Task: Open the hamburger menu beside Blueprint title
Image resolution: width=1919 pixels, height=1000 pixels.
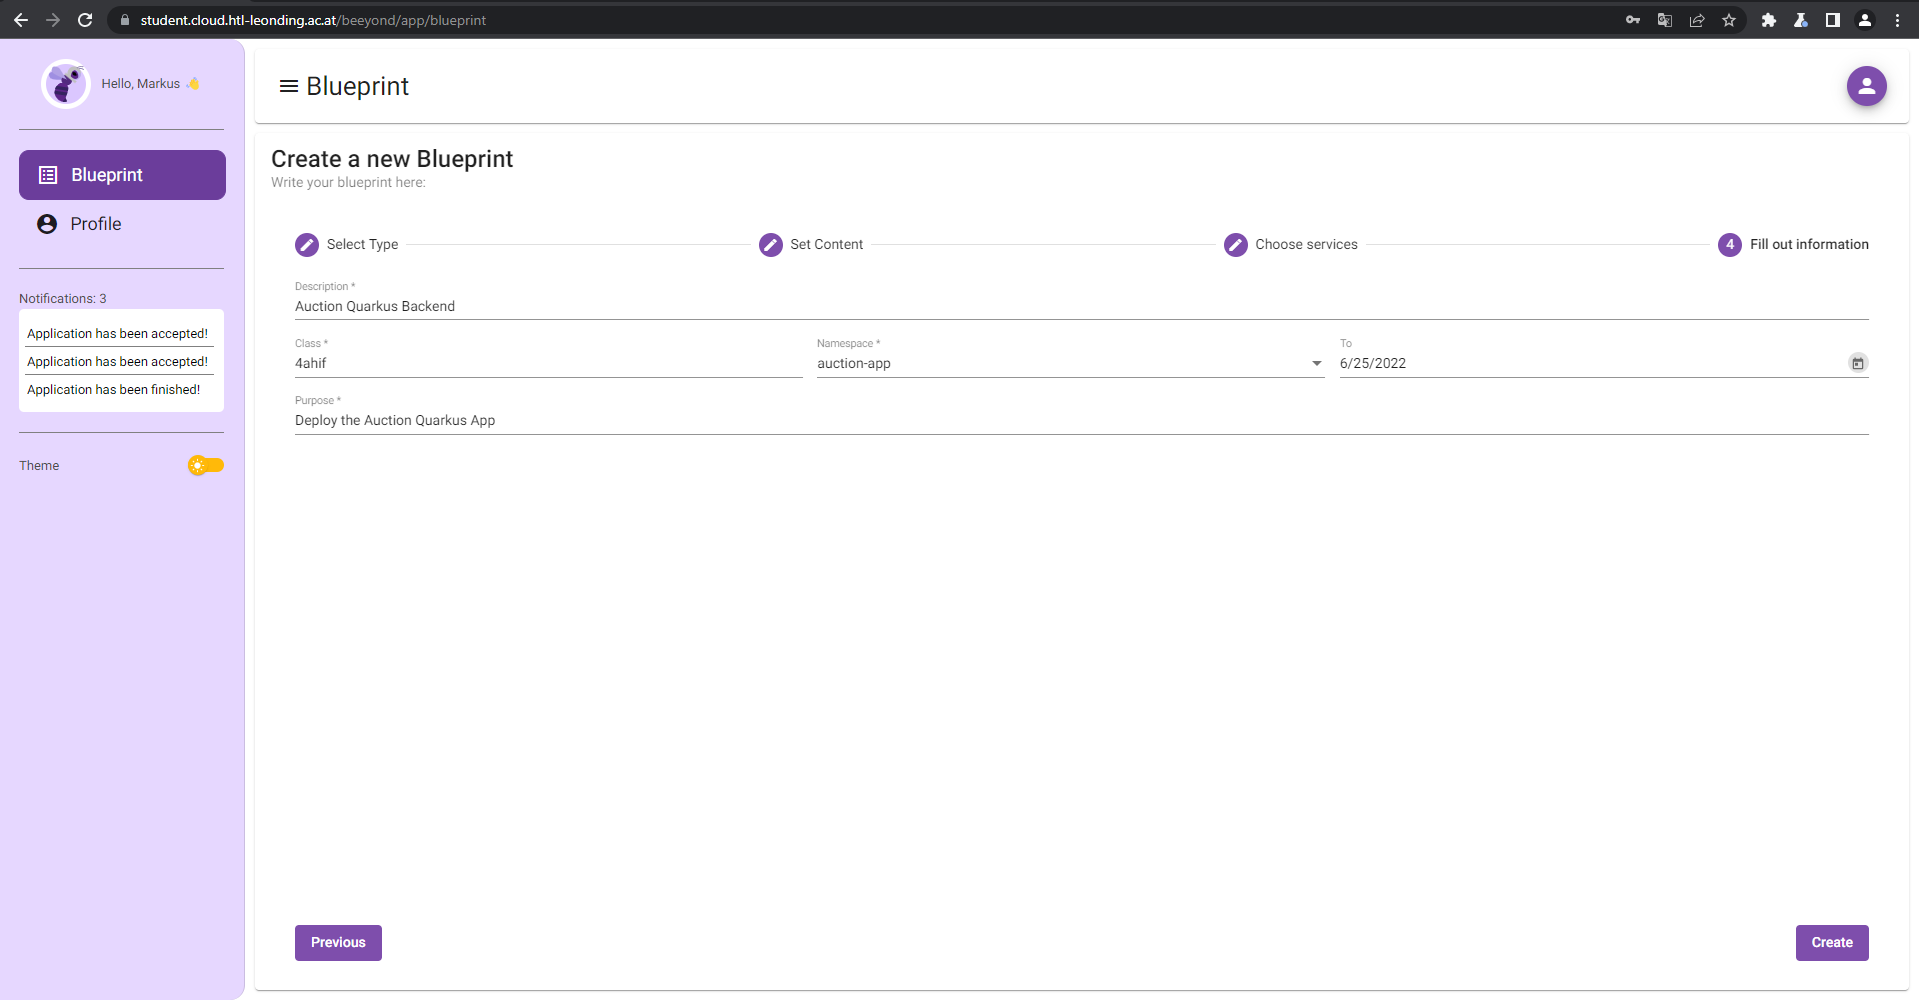Action: (288, 87)
